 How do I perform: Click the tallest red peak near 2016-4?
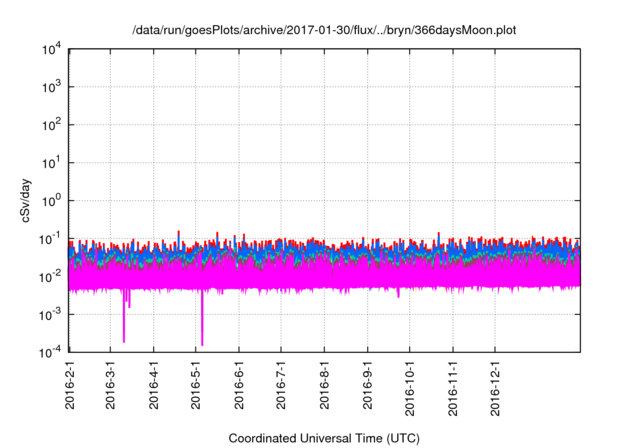coord(178,233)
